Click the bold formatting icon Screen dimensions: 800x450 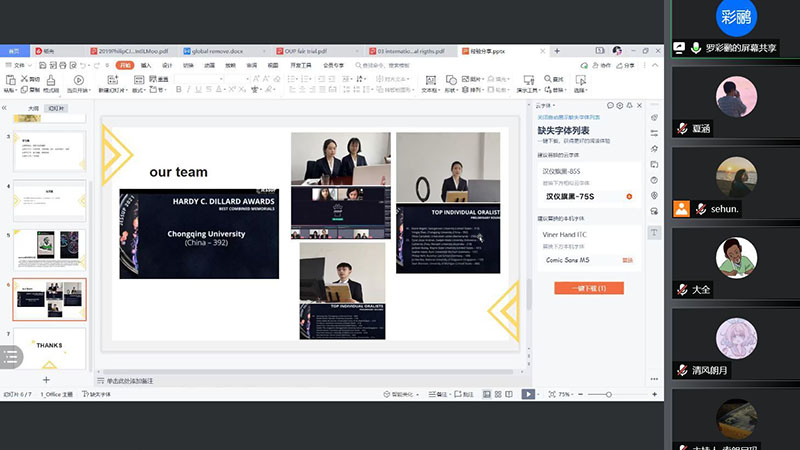pyautogui.click(x=178, y=90)
